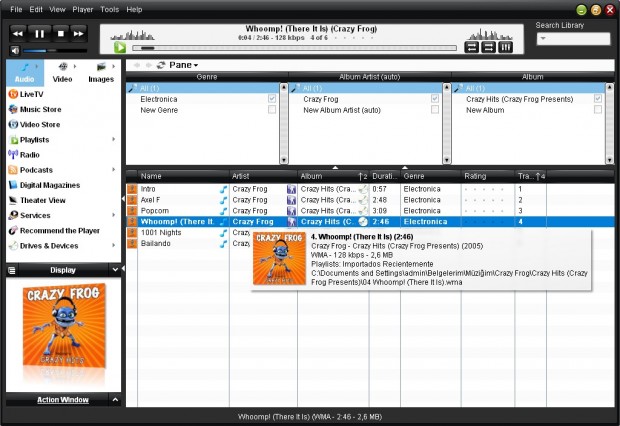This screenshot has width=620, height=426.
Task: Stop playback
Action: click(x=60, y=34)
